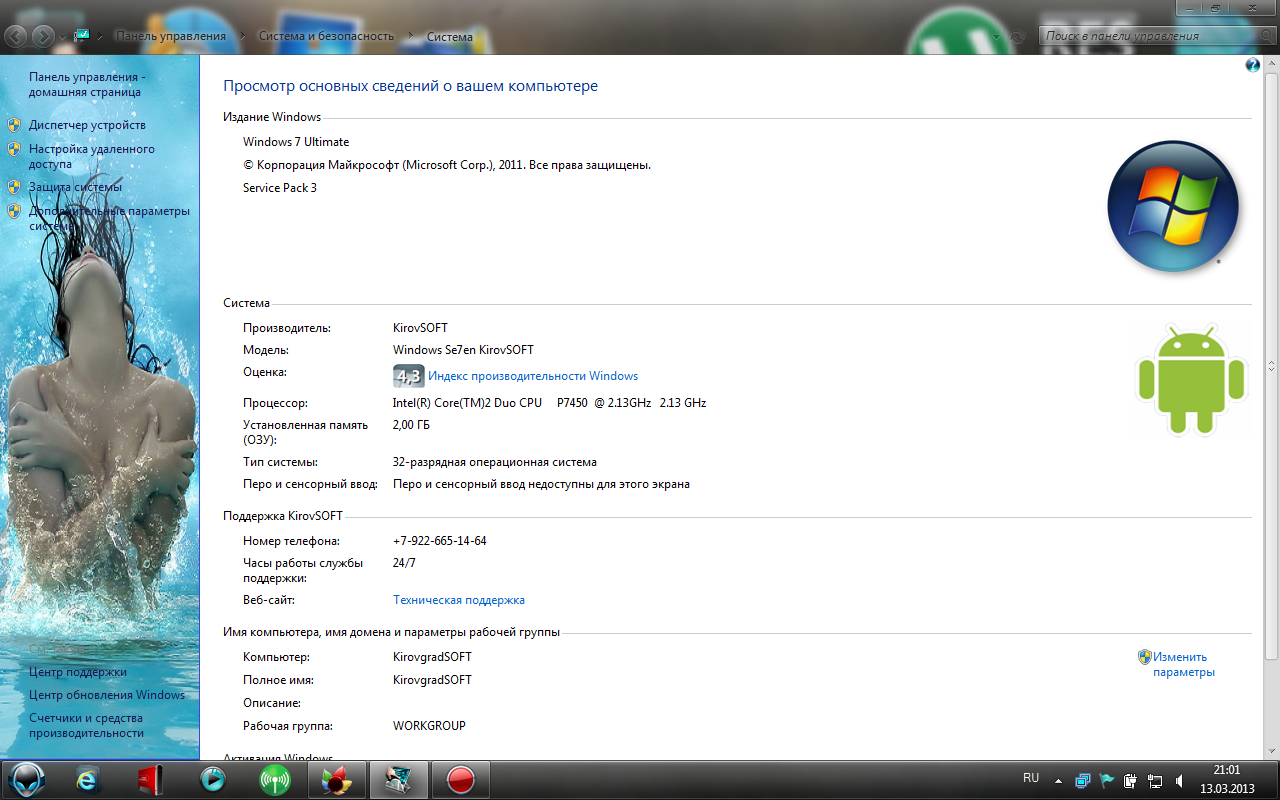Click the blue double-monitor tray icon
The image size is (1280, 800).
click(1083, 780)
